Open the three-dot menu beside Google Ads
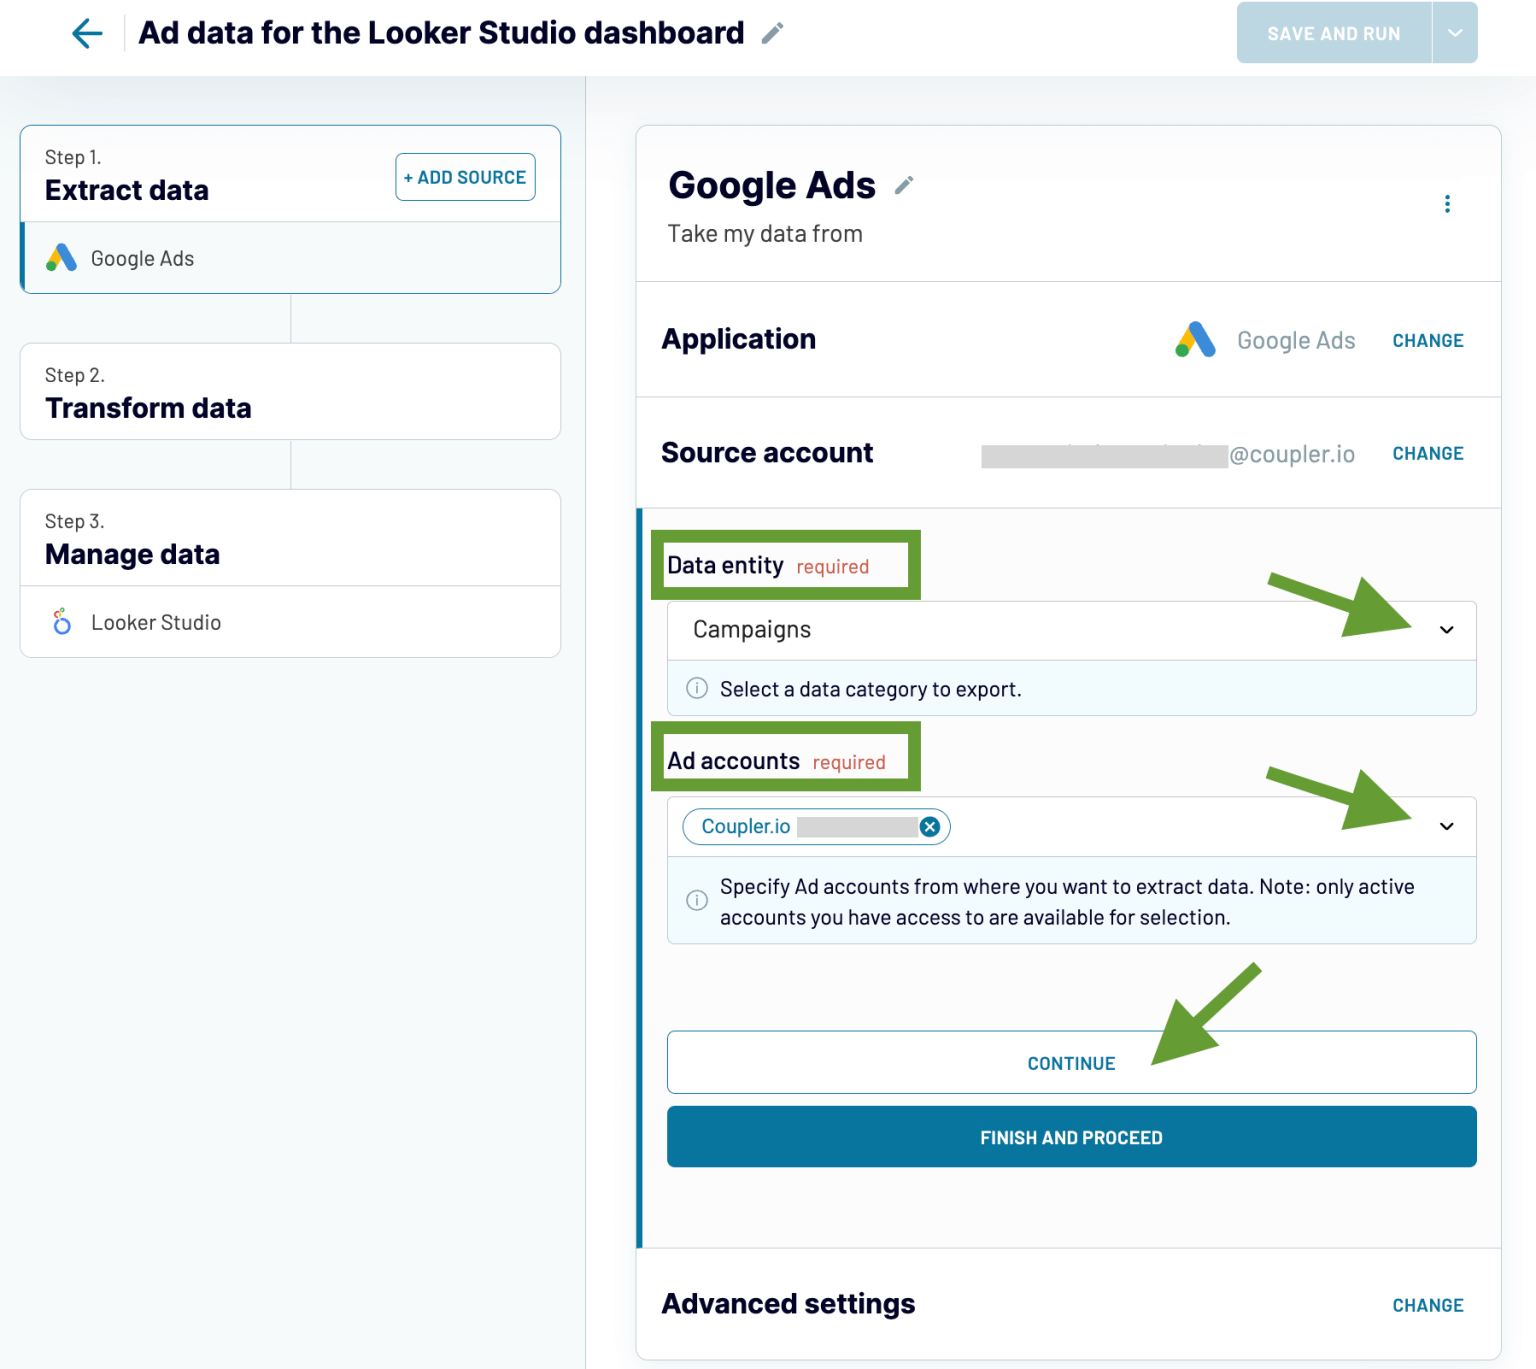The width and height of the screenshot is (1536, 1369). [1447, 203]
